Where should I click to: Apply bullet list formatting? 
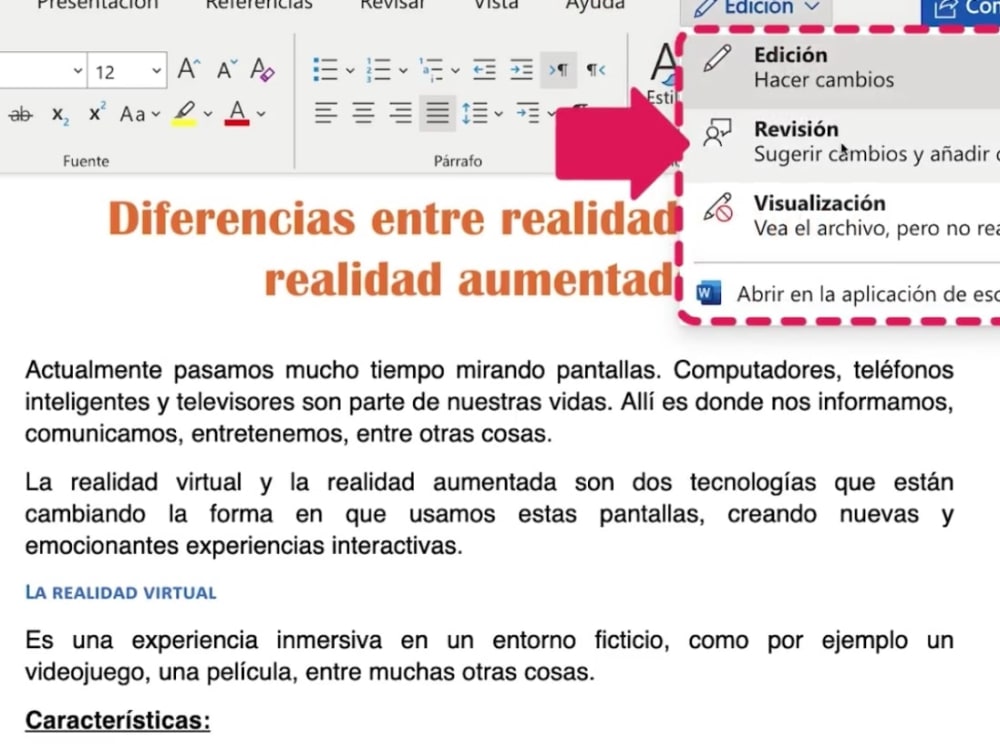(x=325, y=70)
